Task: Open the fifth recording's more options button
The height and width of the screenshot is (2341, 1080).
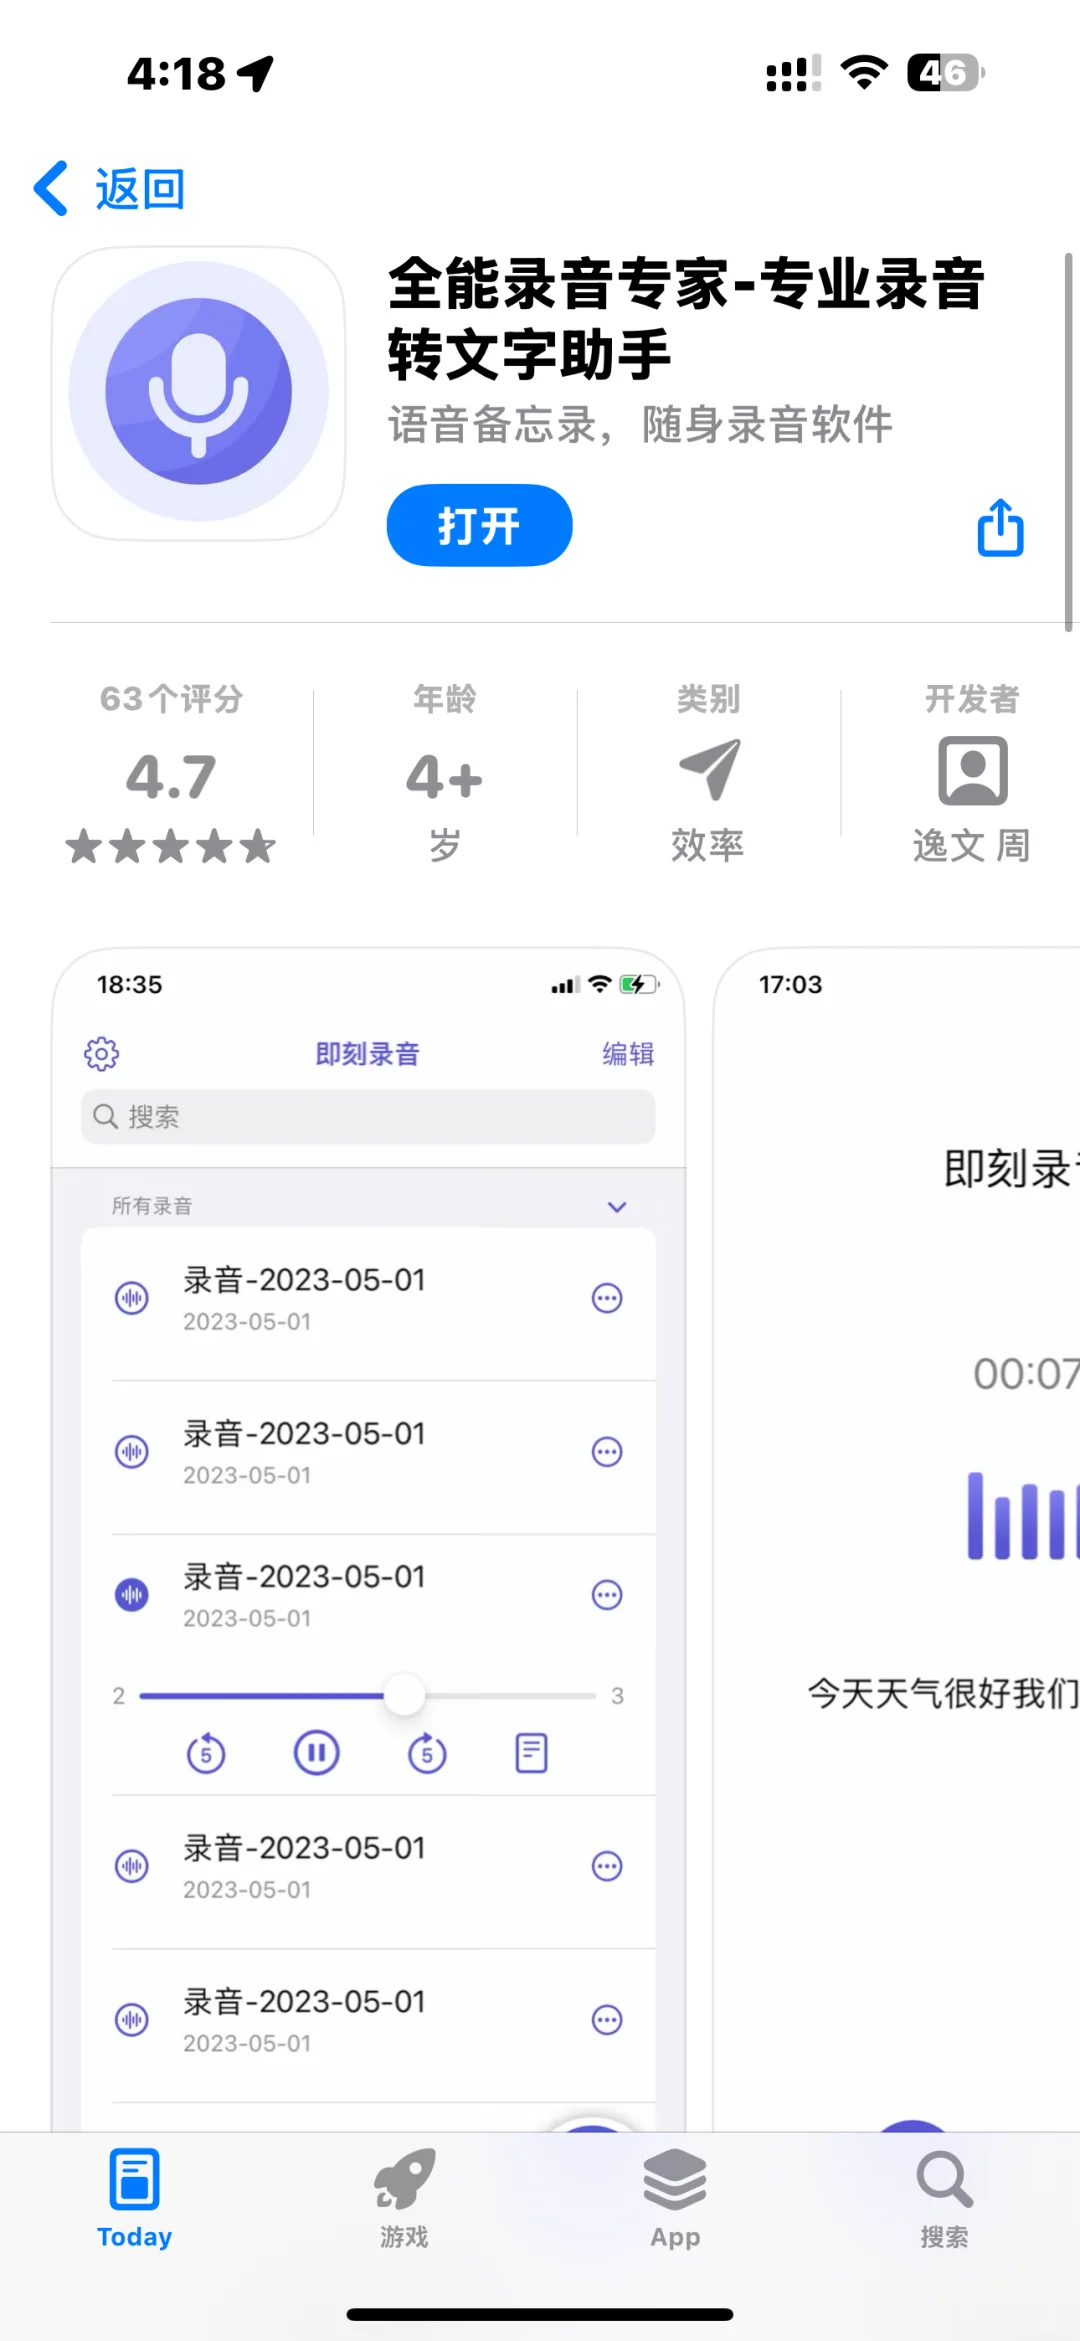Action: [607, 2020]
